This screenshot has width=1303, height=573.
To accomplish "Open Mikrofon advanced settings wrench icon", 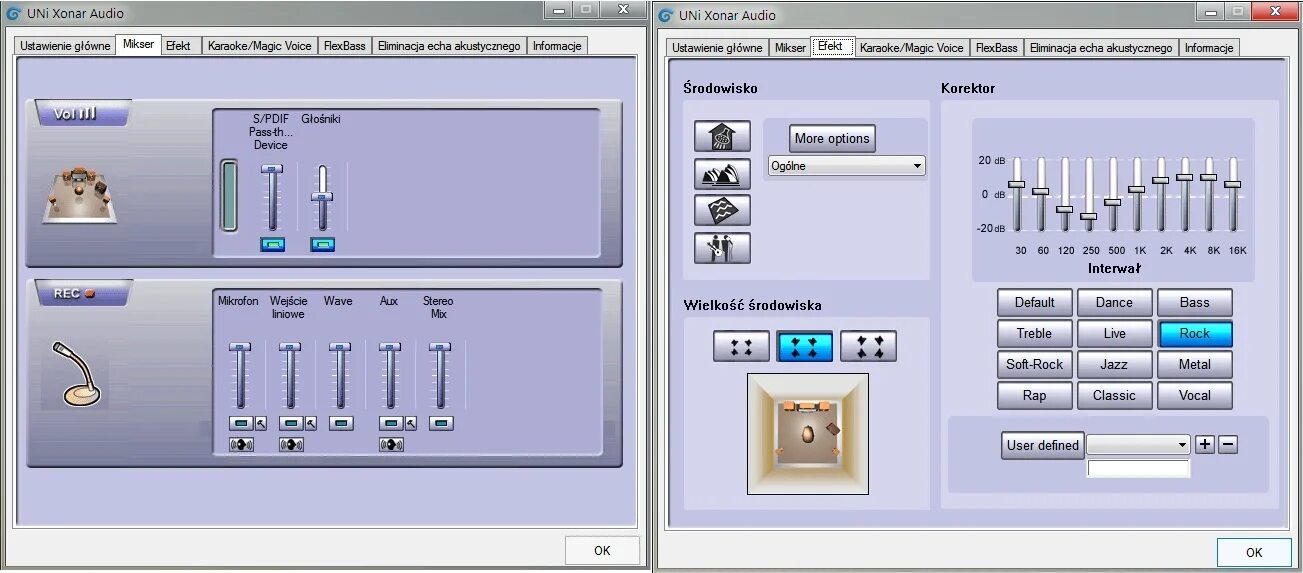I will (261, 423).
